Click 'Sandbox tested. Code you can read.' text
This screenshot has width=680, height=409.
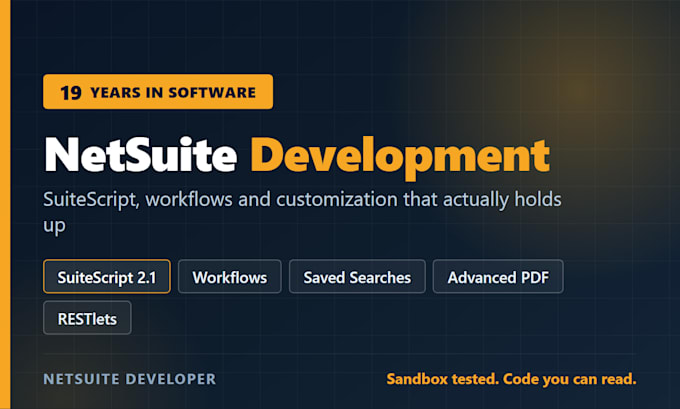[x=511, y=379]
